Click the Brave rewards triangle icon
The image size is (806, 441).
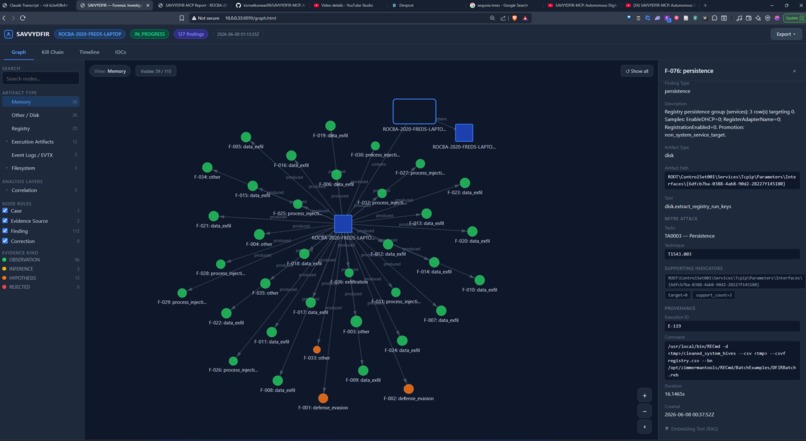point(525,18)
